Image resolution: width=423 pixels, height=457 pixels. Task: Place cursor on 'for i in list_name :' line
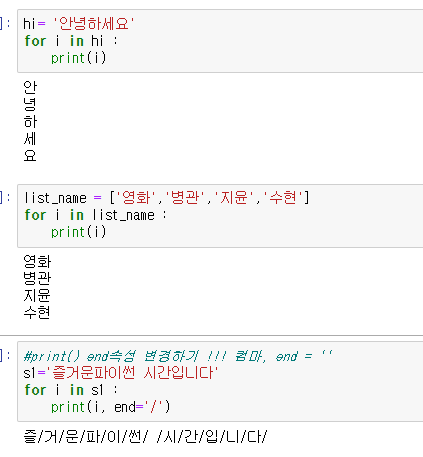point(95,215)
